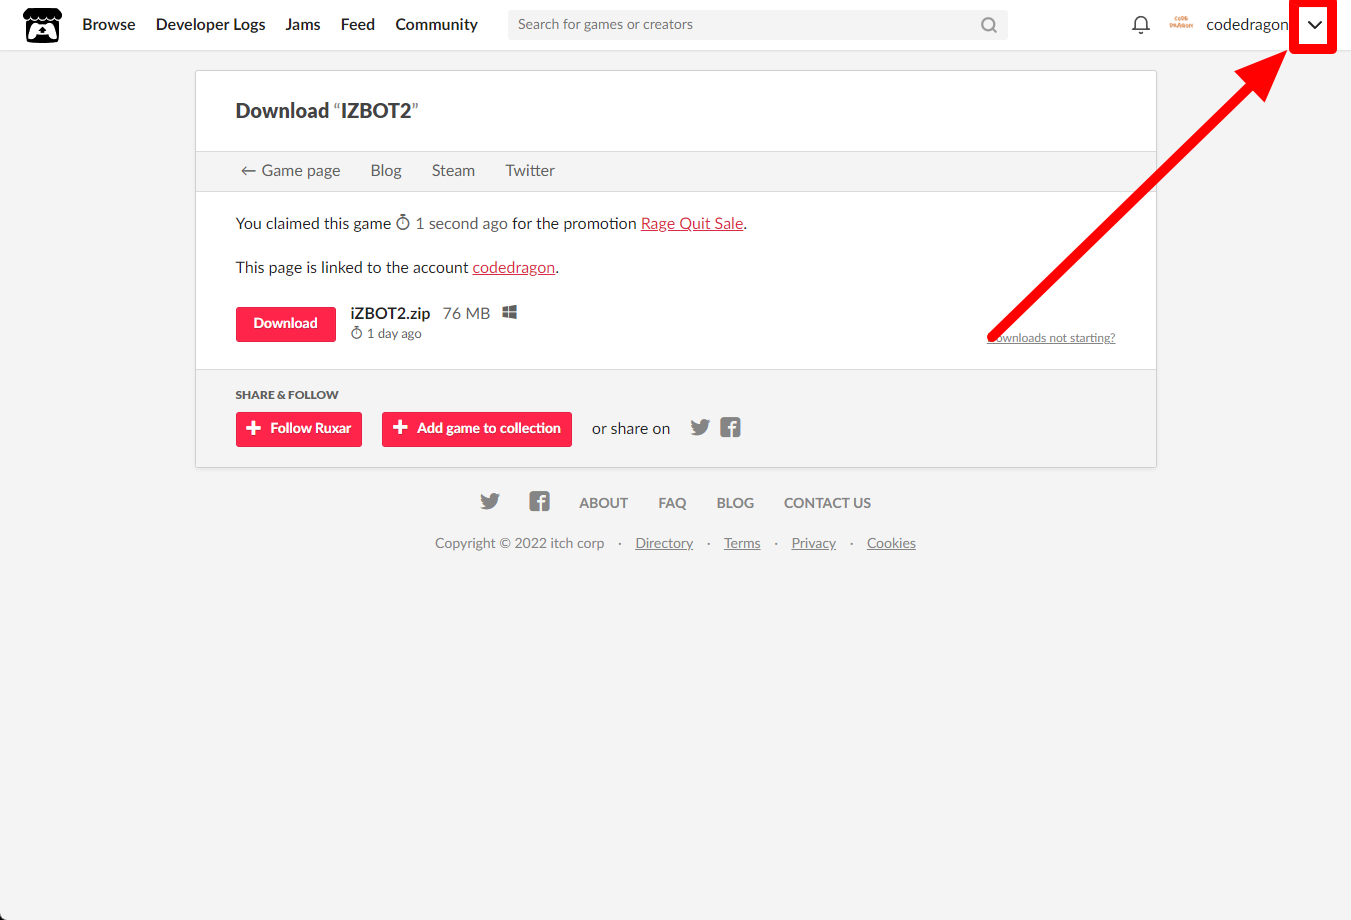Open the Steam tab

[x=453, y=171]
